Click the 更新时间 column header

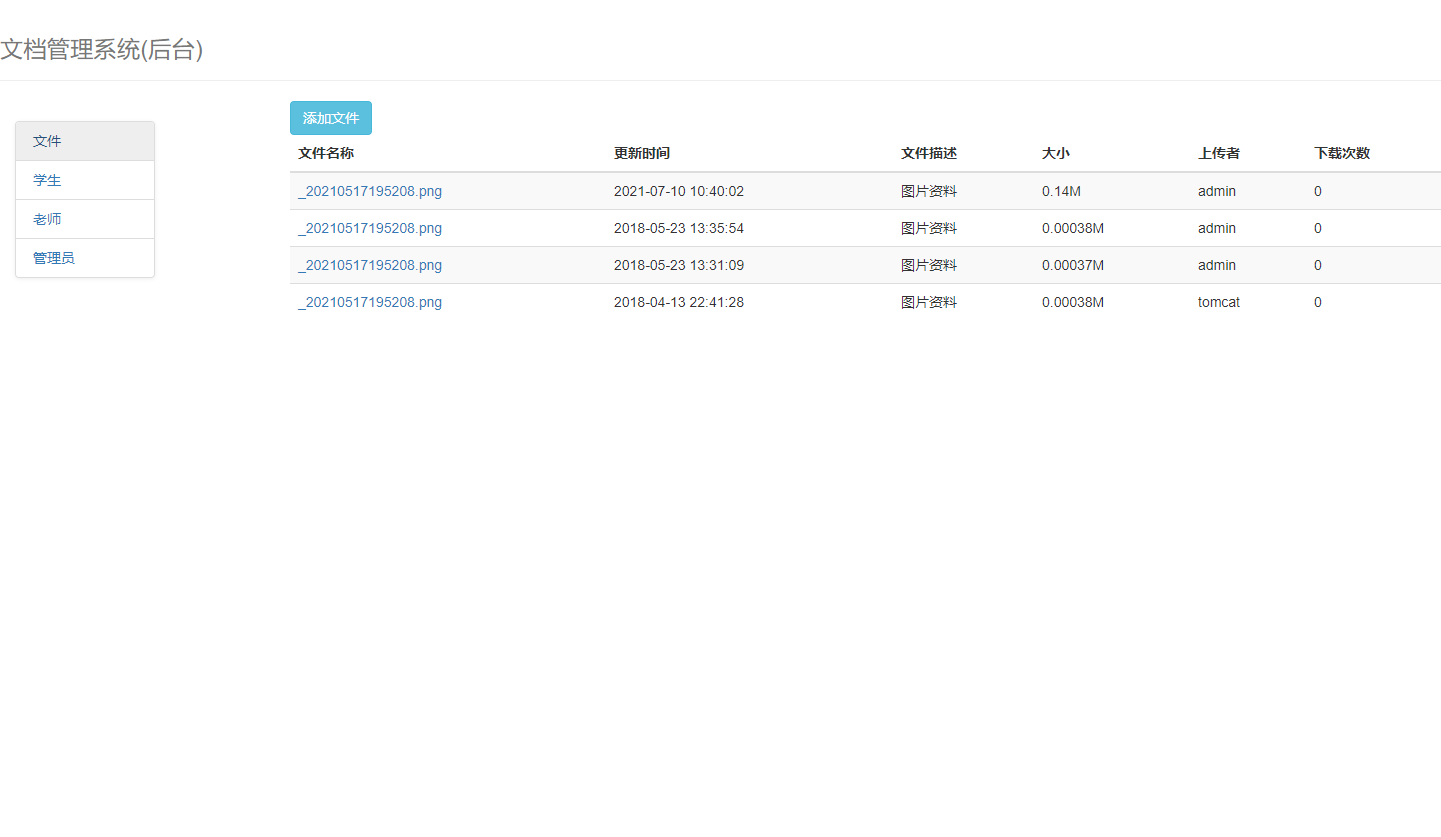642,153
